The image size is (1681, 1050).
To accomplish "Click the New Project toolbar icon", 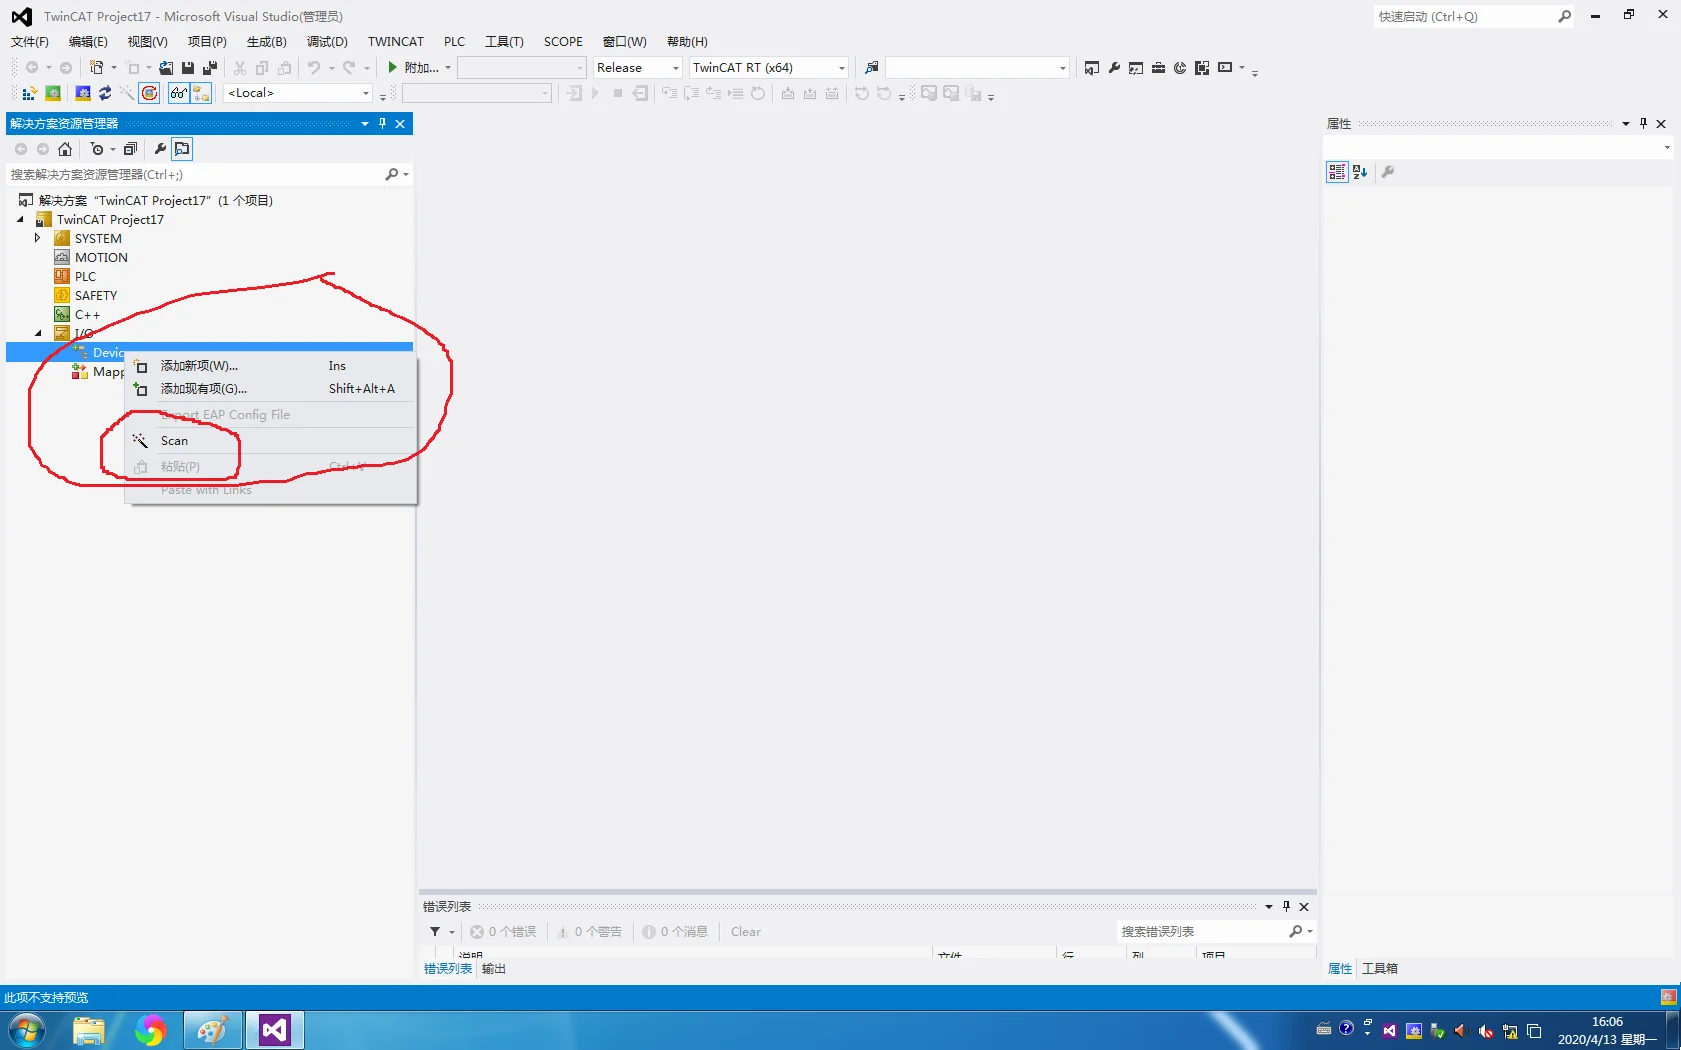I will (x=97, y=67).
